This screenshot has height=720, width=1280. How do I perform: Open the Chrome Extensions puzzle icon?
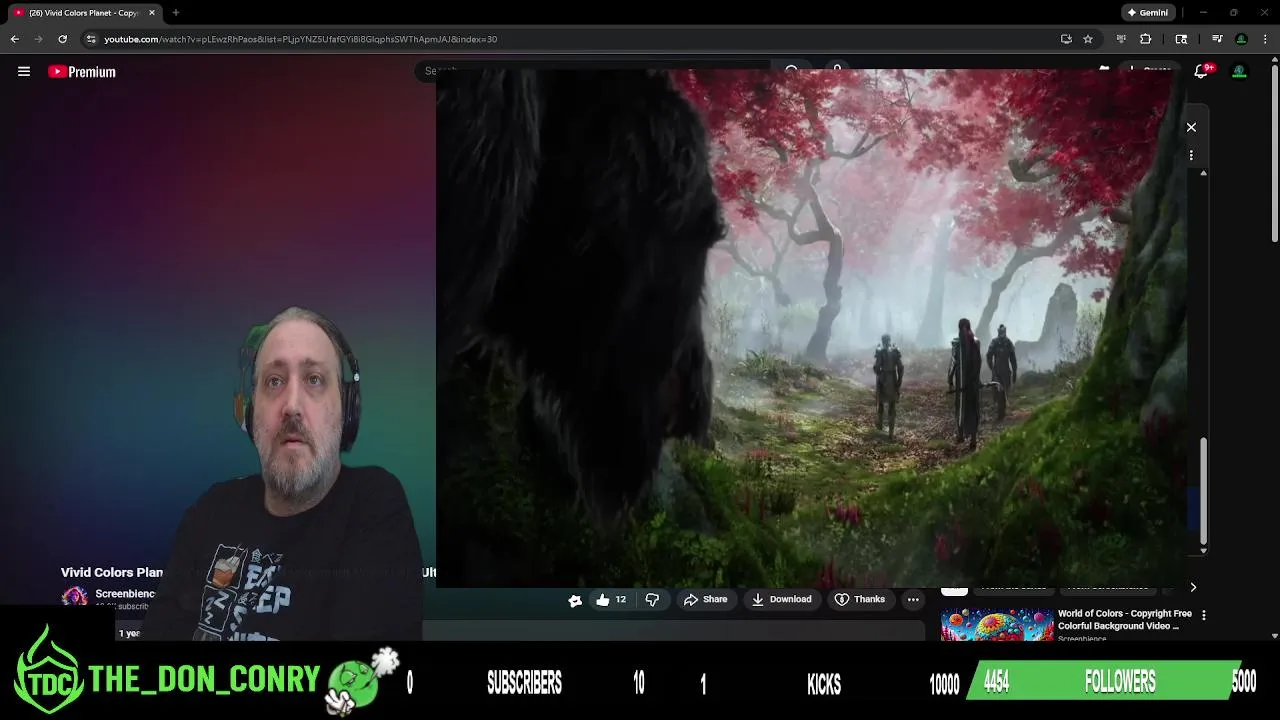point(1146,39)
